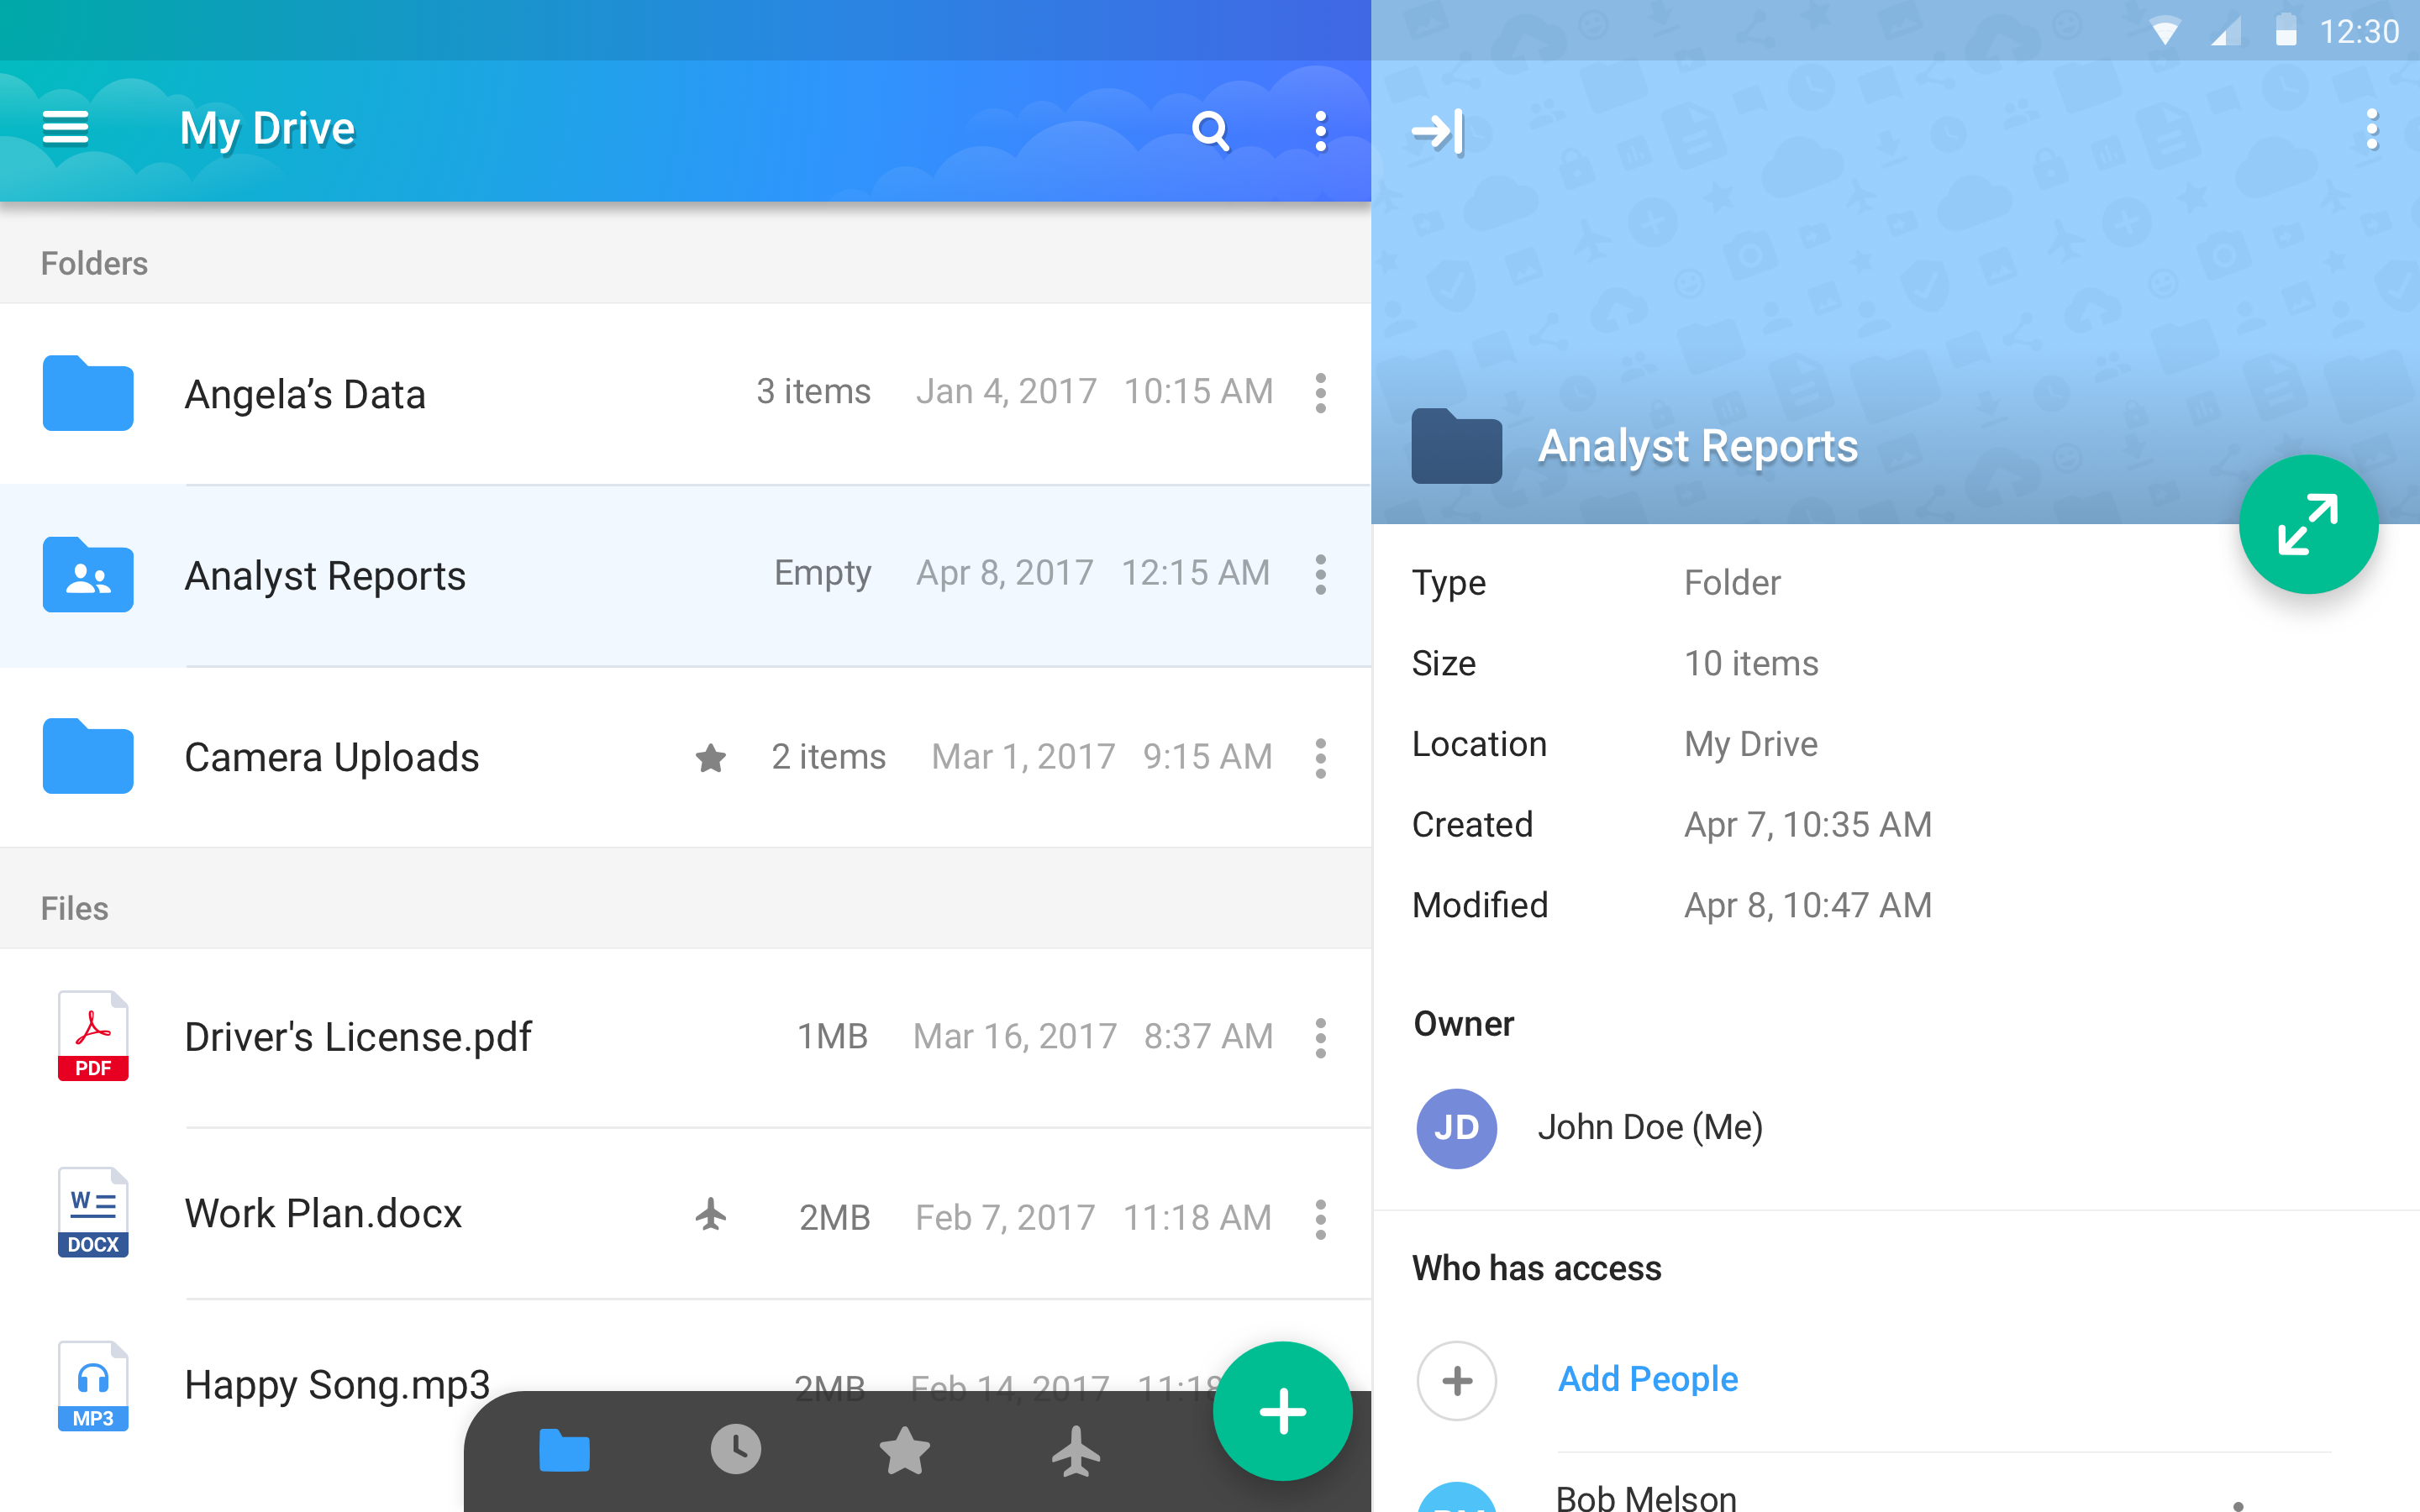
Task: Switch to the Files tab in bottom bar
Action: (564, 1449)
